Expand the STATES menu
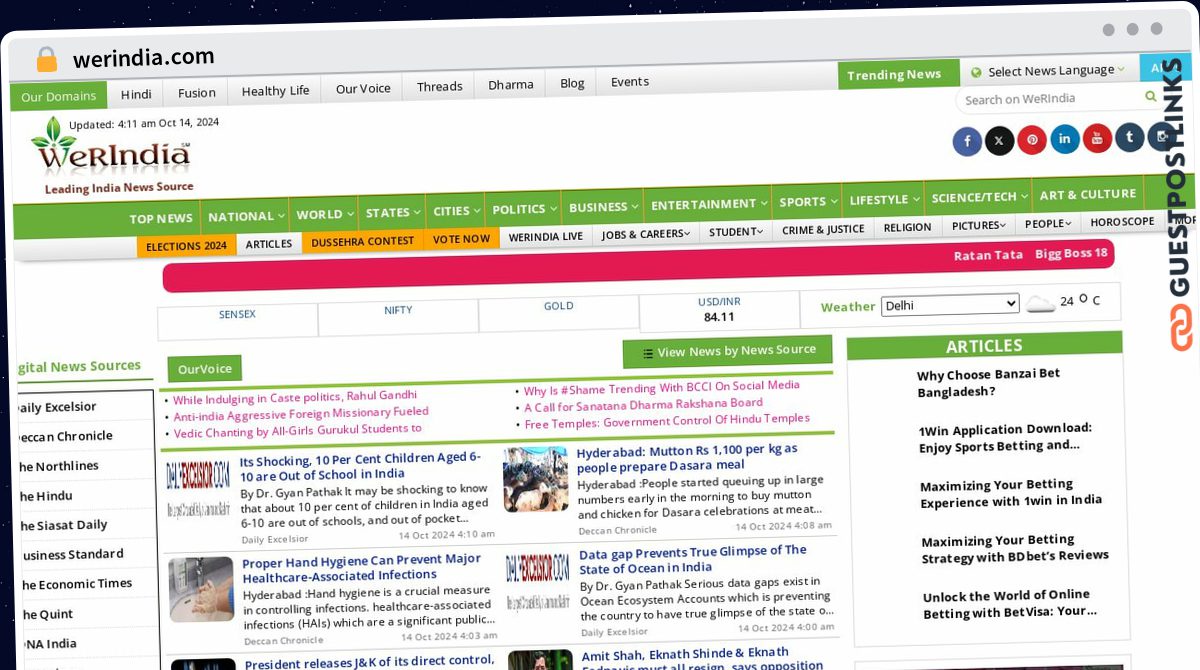The image size is (1200, 670). [392, 212]
